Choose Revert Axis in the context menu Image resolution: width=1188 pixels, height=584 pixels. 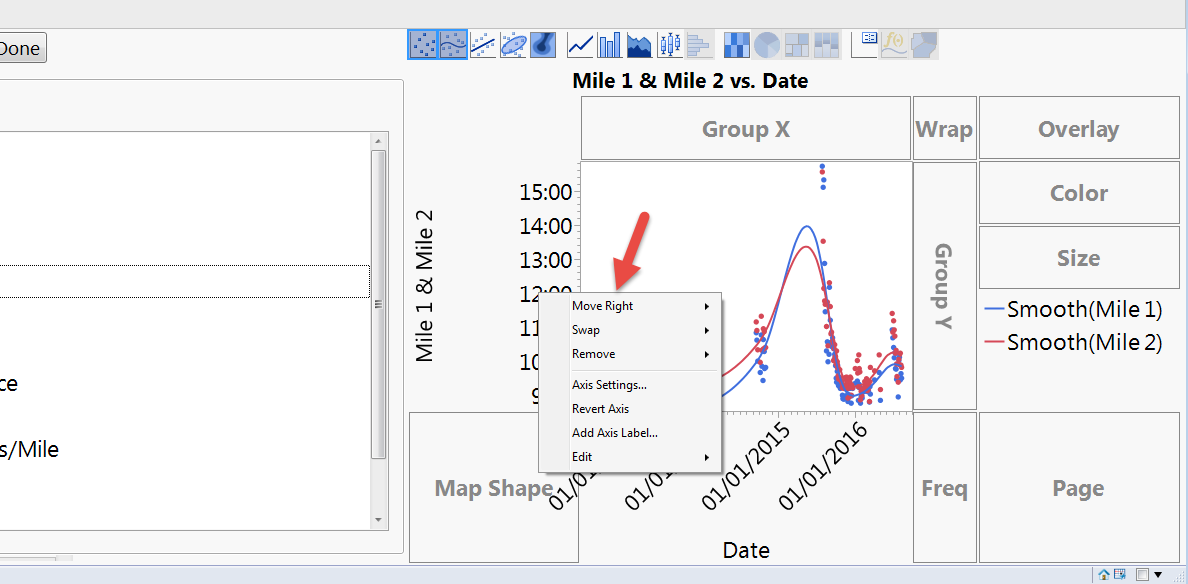(x=601, y=408)
